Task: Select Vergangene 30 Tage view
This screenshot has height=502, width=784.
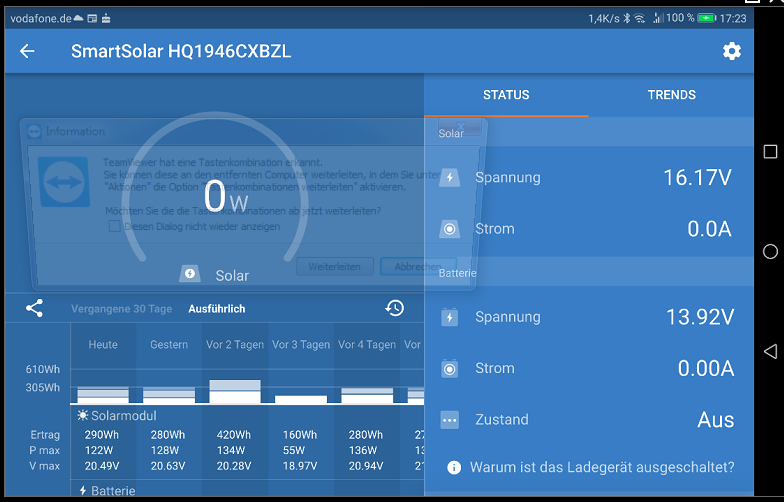Action: 122,309
